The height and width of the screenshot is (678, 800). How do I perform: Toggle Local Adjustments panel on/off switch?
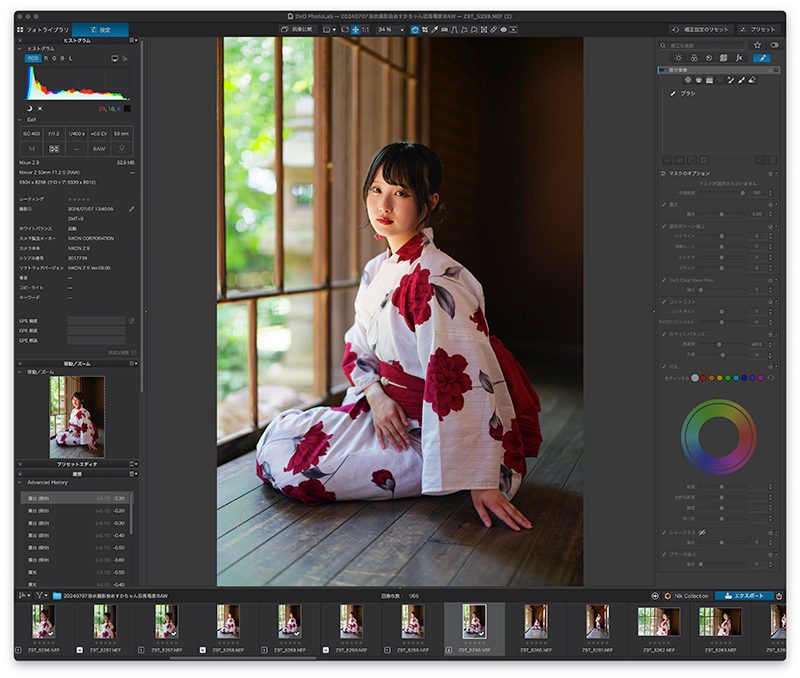[x=663, y=70]
